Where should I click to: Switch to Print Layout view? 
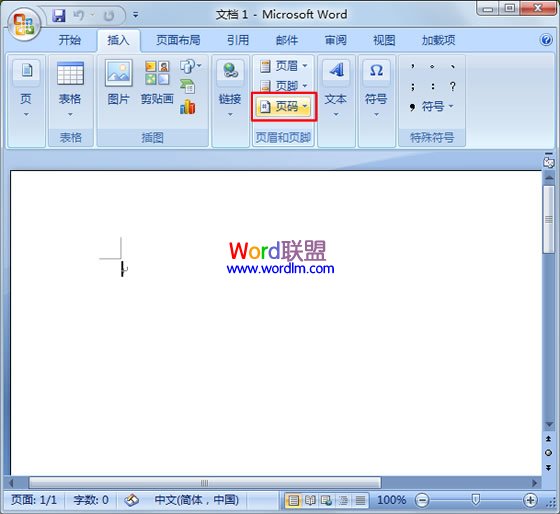coord(293,500)
